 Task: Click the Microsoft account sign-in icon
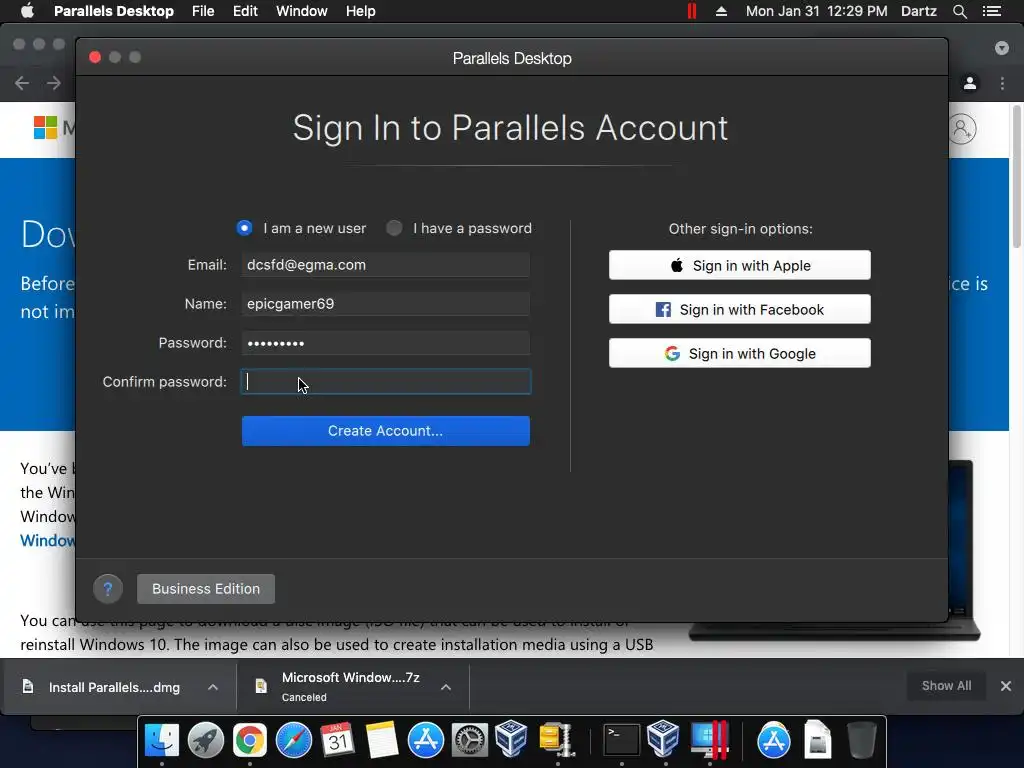962,129
